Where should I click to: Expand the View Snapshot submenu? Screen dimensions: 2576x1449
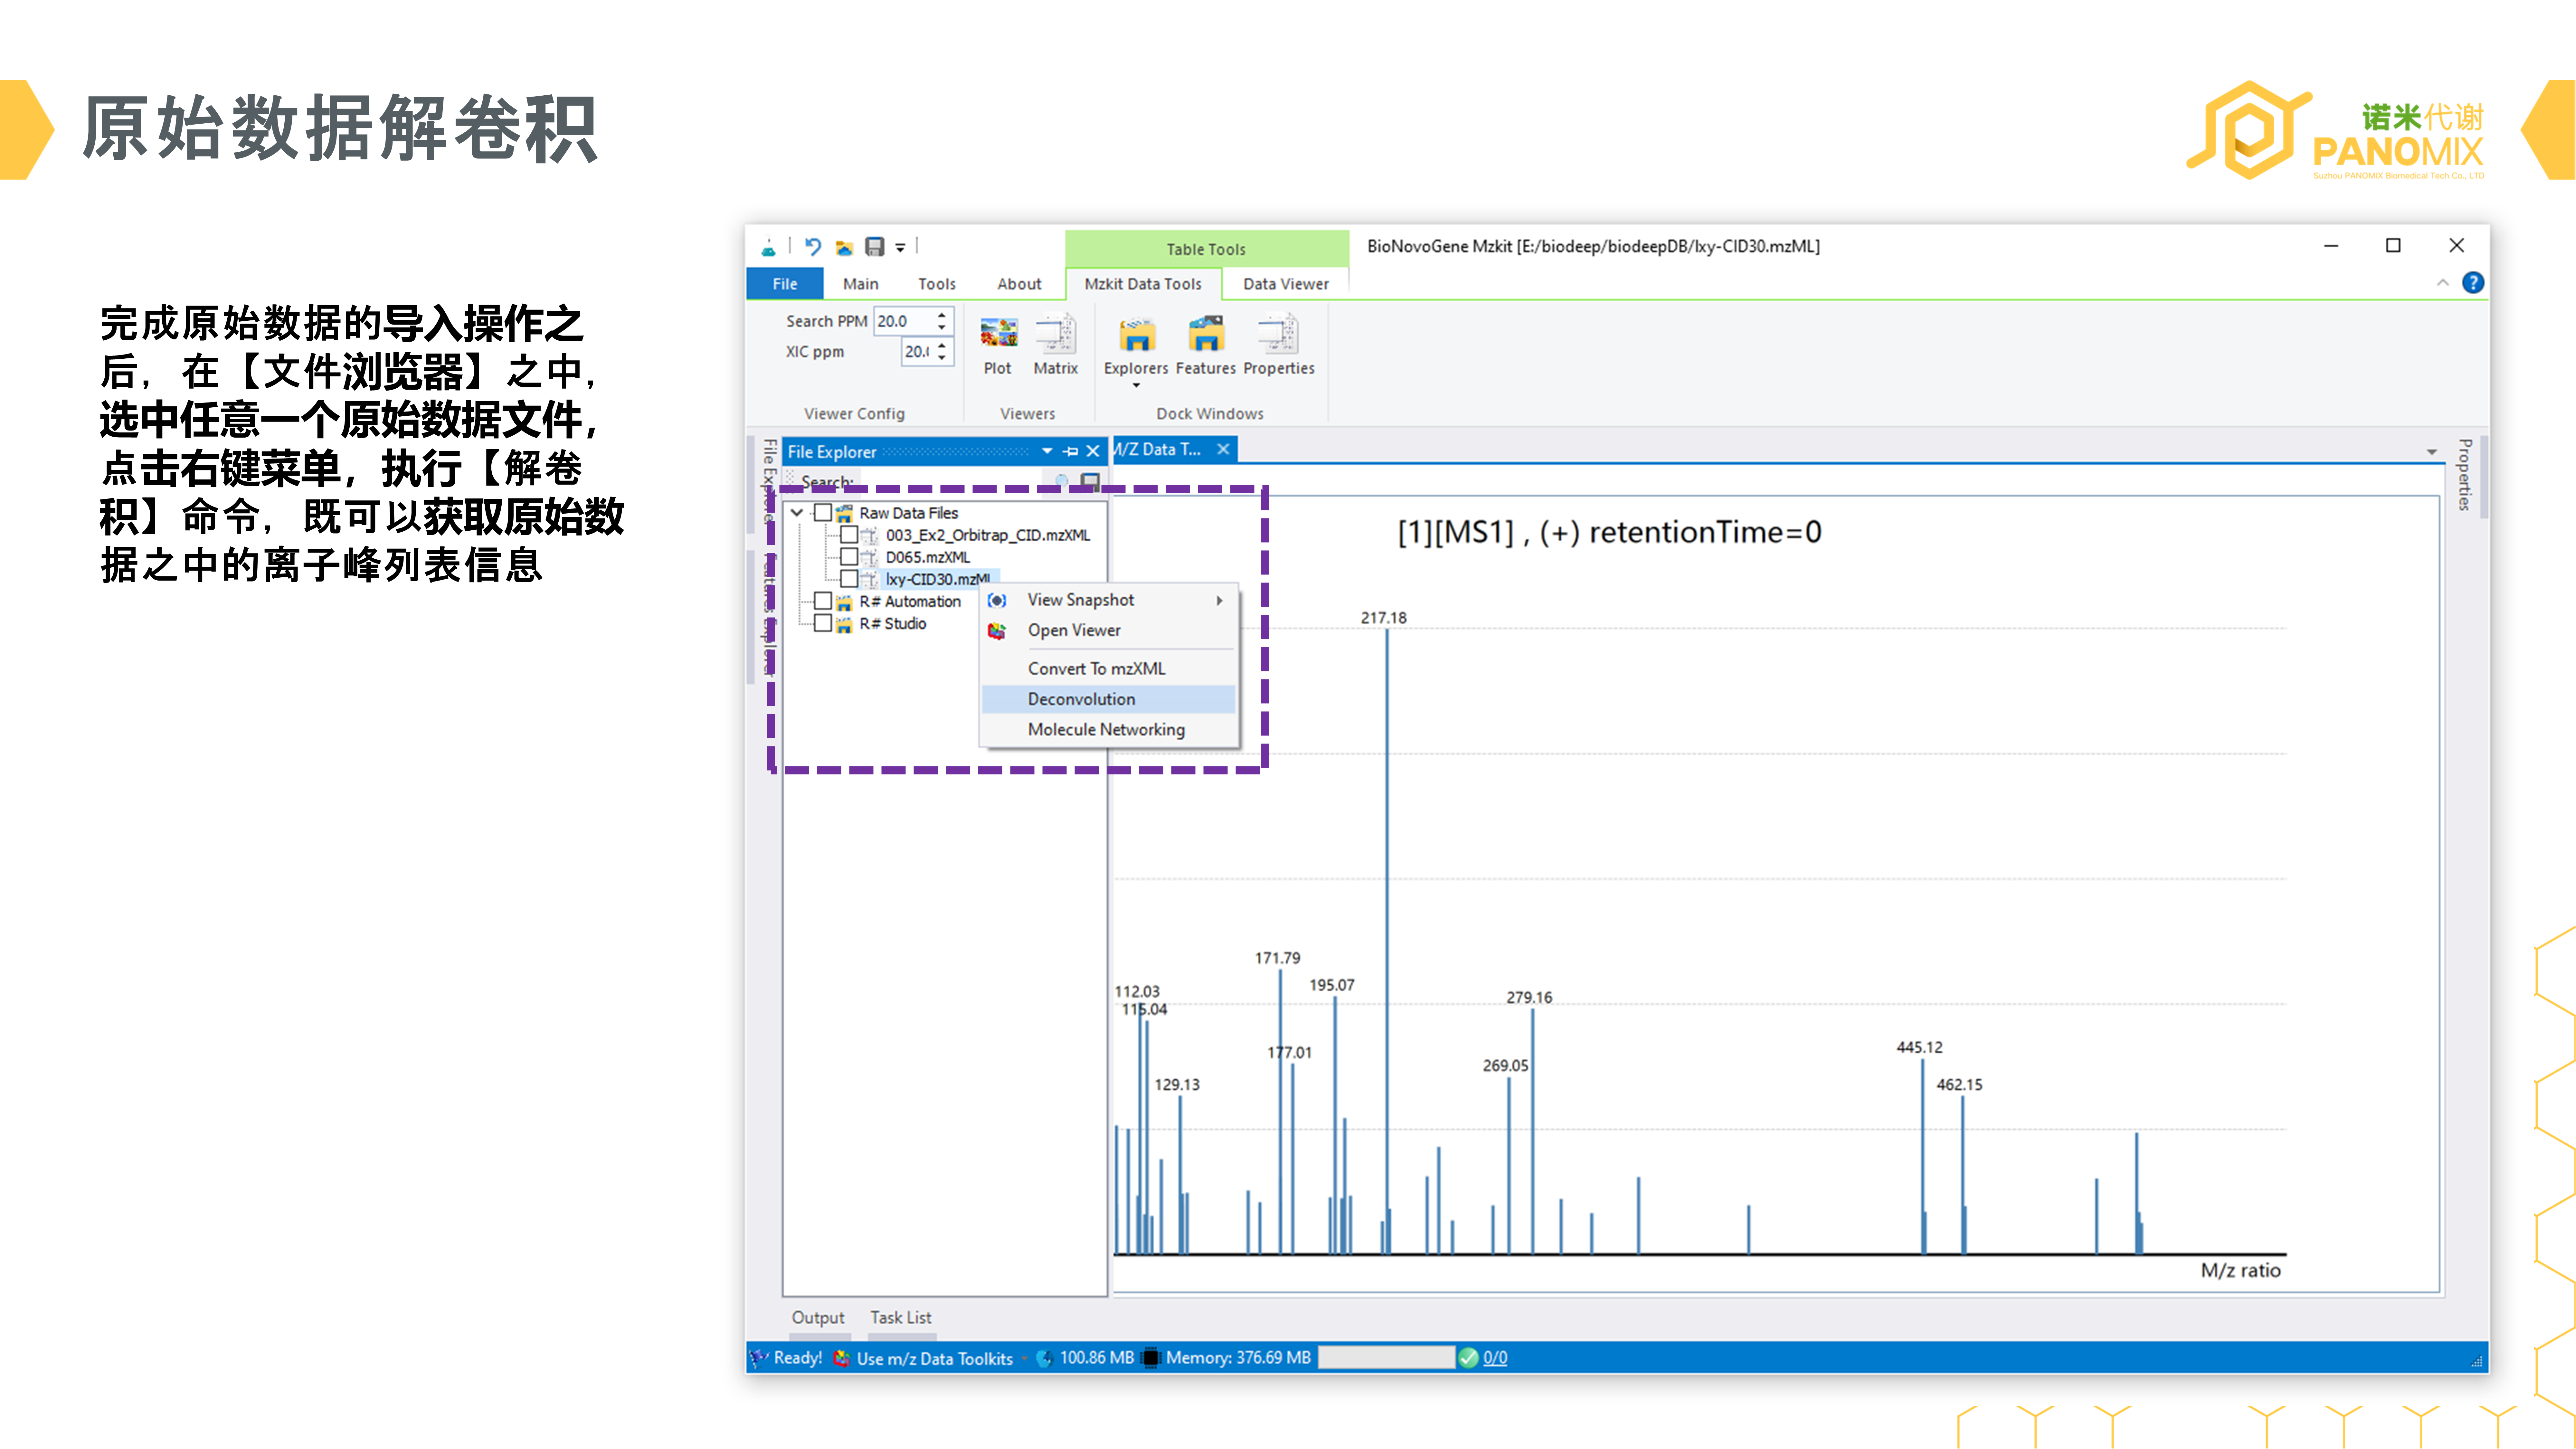(x=1219, y=600)
